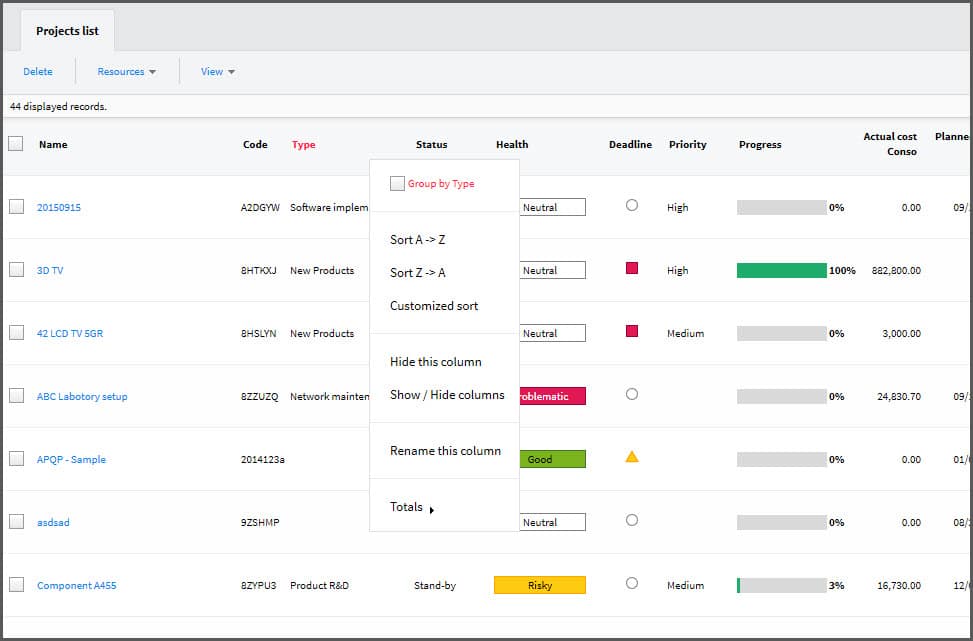Viewport: 973px width, 641px height.
Task: Click the deadline circle for ABC Labotory setup
Action: [x=632, y=394]
